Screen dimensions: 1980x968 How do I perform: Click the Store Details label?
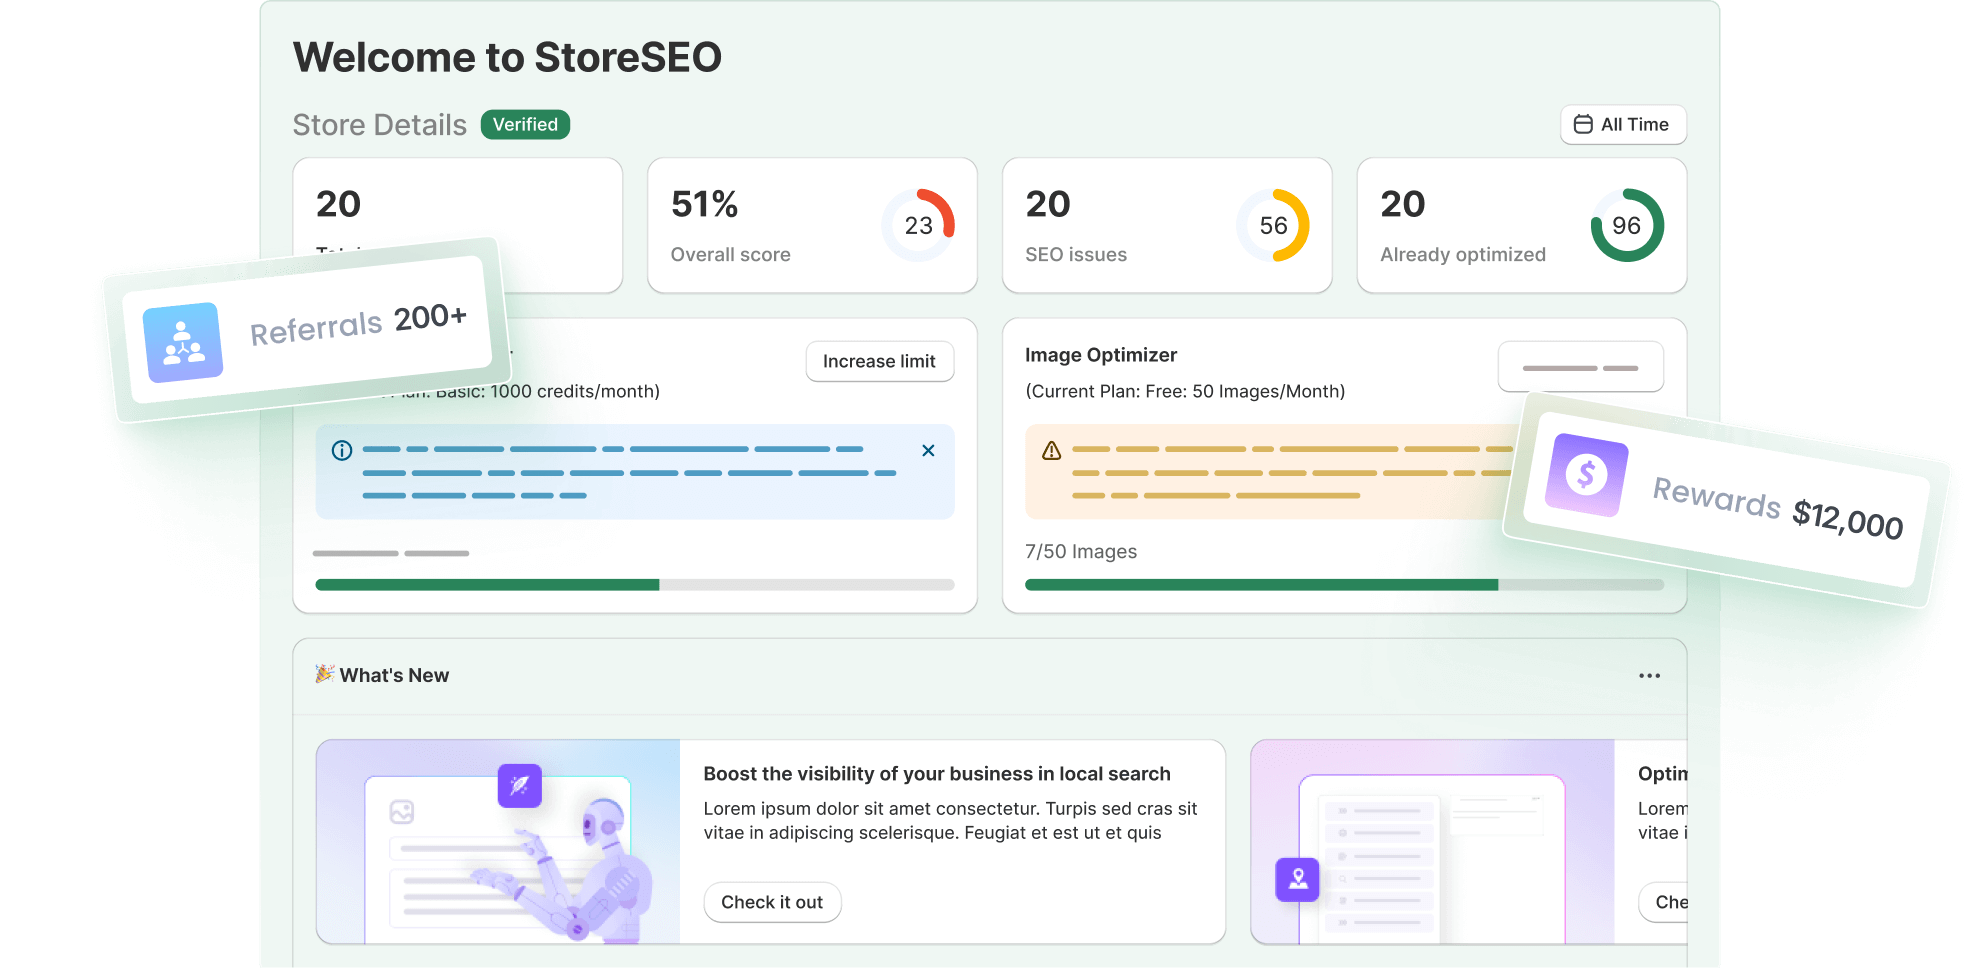380,125
